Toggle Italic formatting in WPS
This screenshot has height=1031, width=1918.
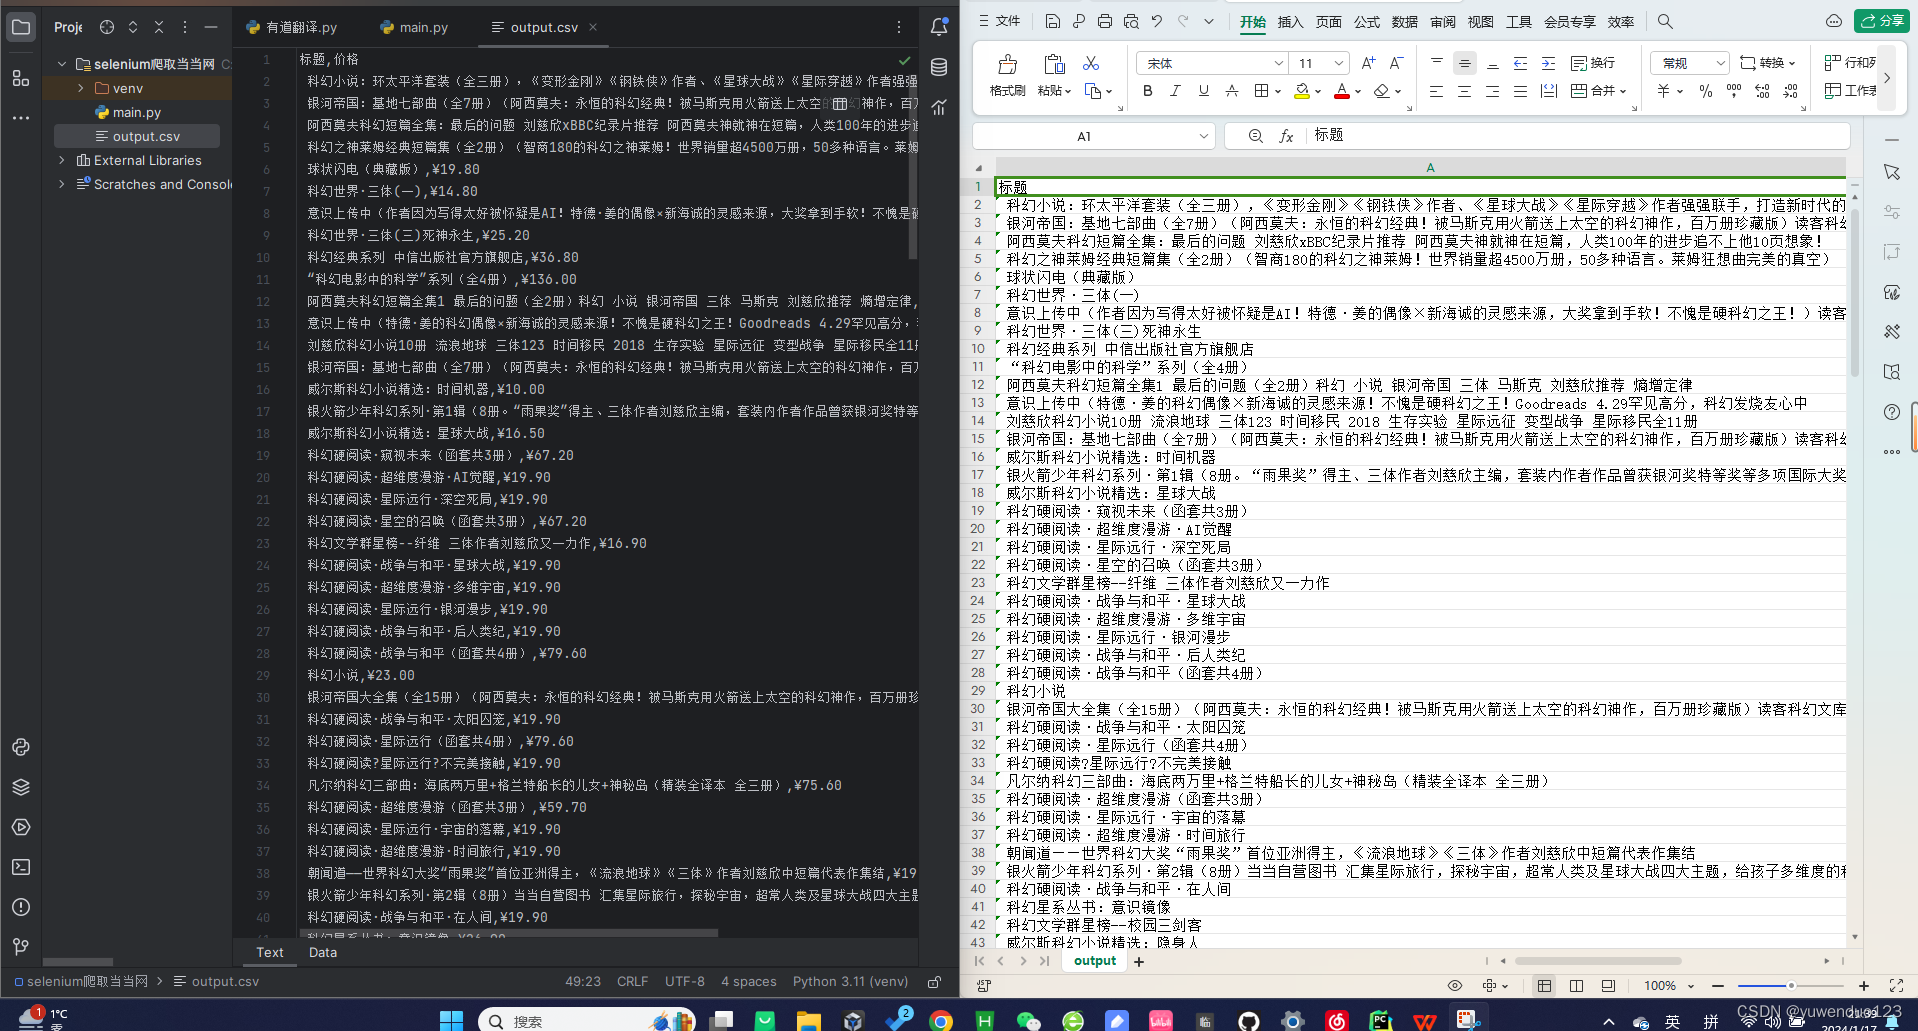pos(1175,91)
